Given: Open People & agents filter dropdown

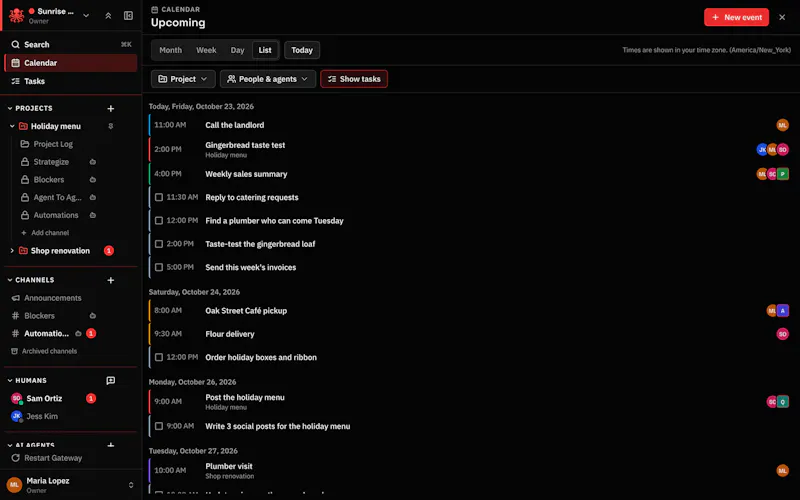Looking at the screenshot, I should point(268,79).
